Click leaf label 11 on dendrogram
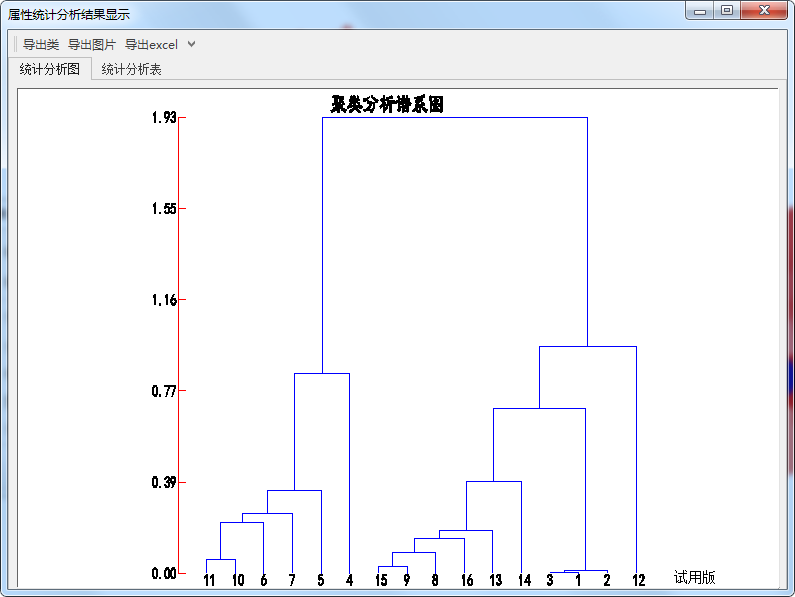Image resolution: width=795 pixels, height=597 pixels. point(209,580)
